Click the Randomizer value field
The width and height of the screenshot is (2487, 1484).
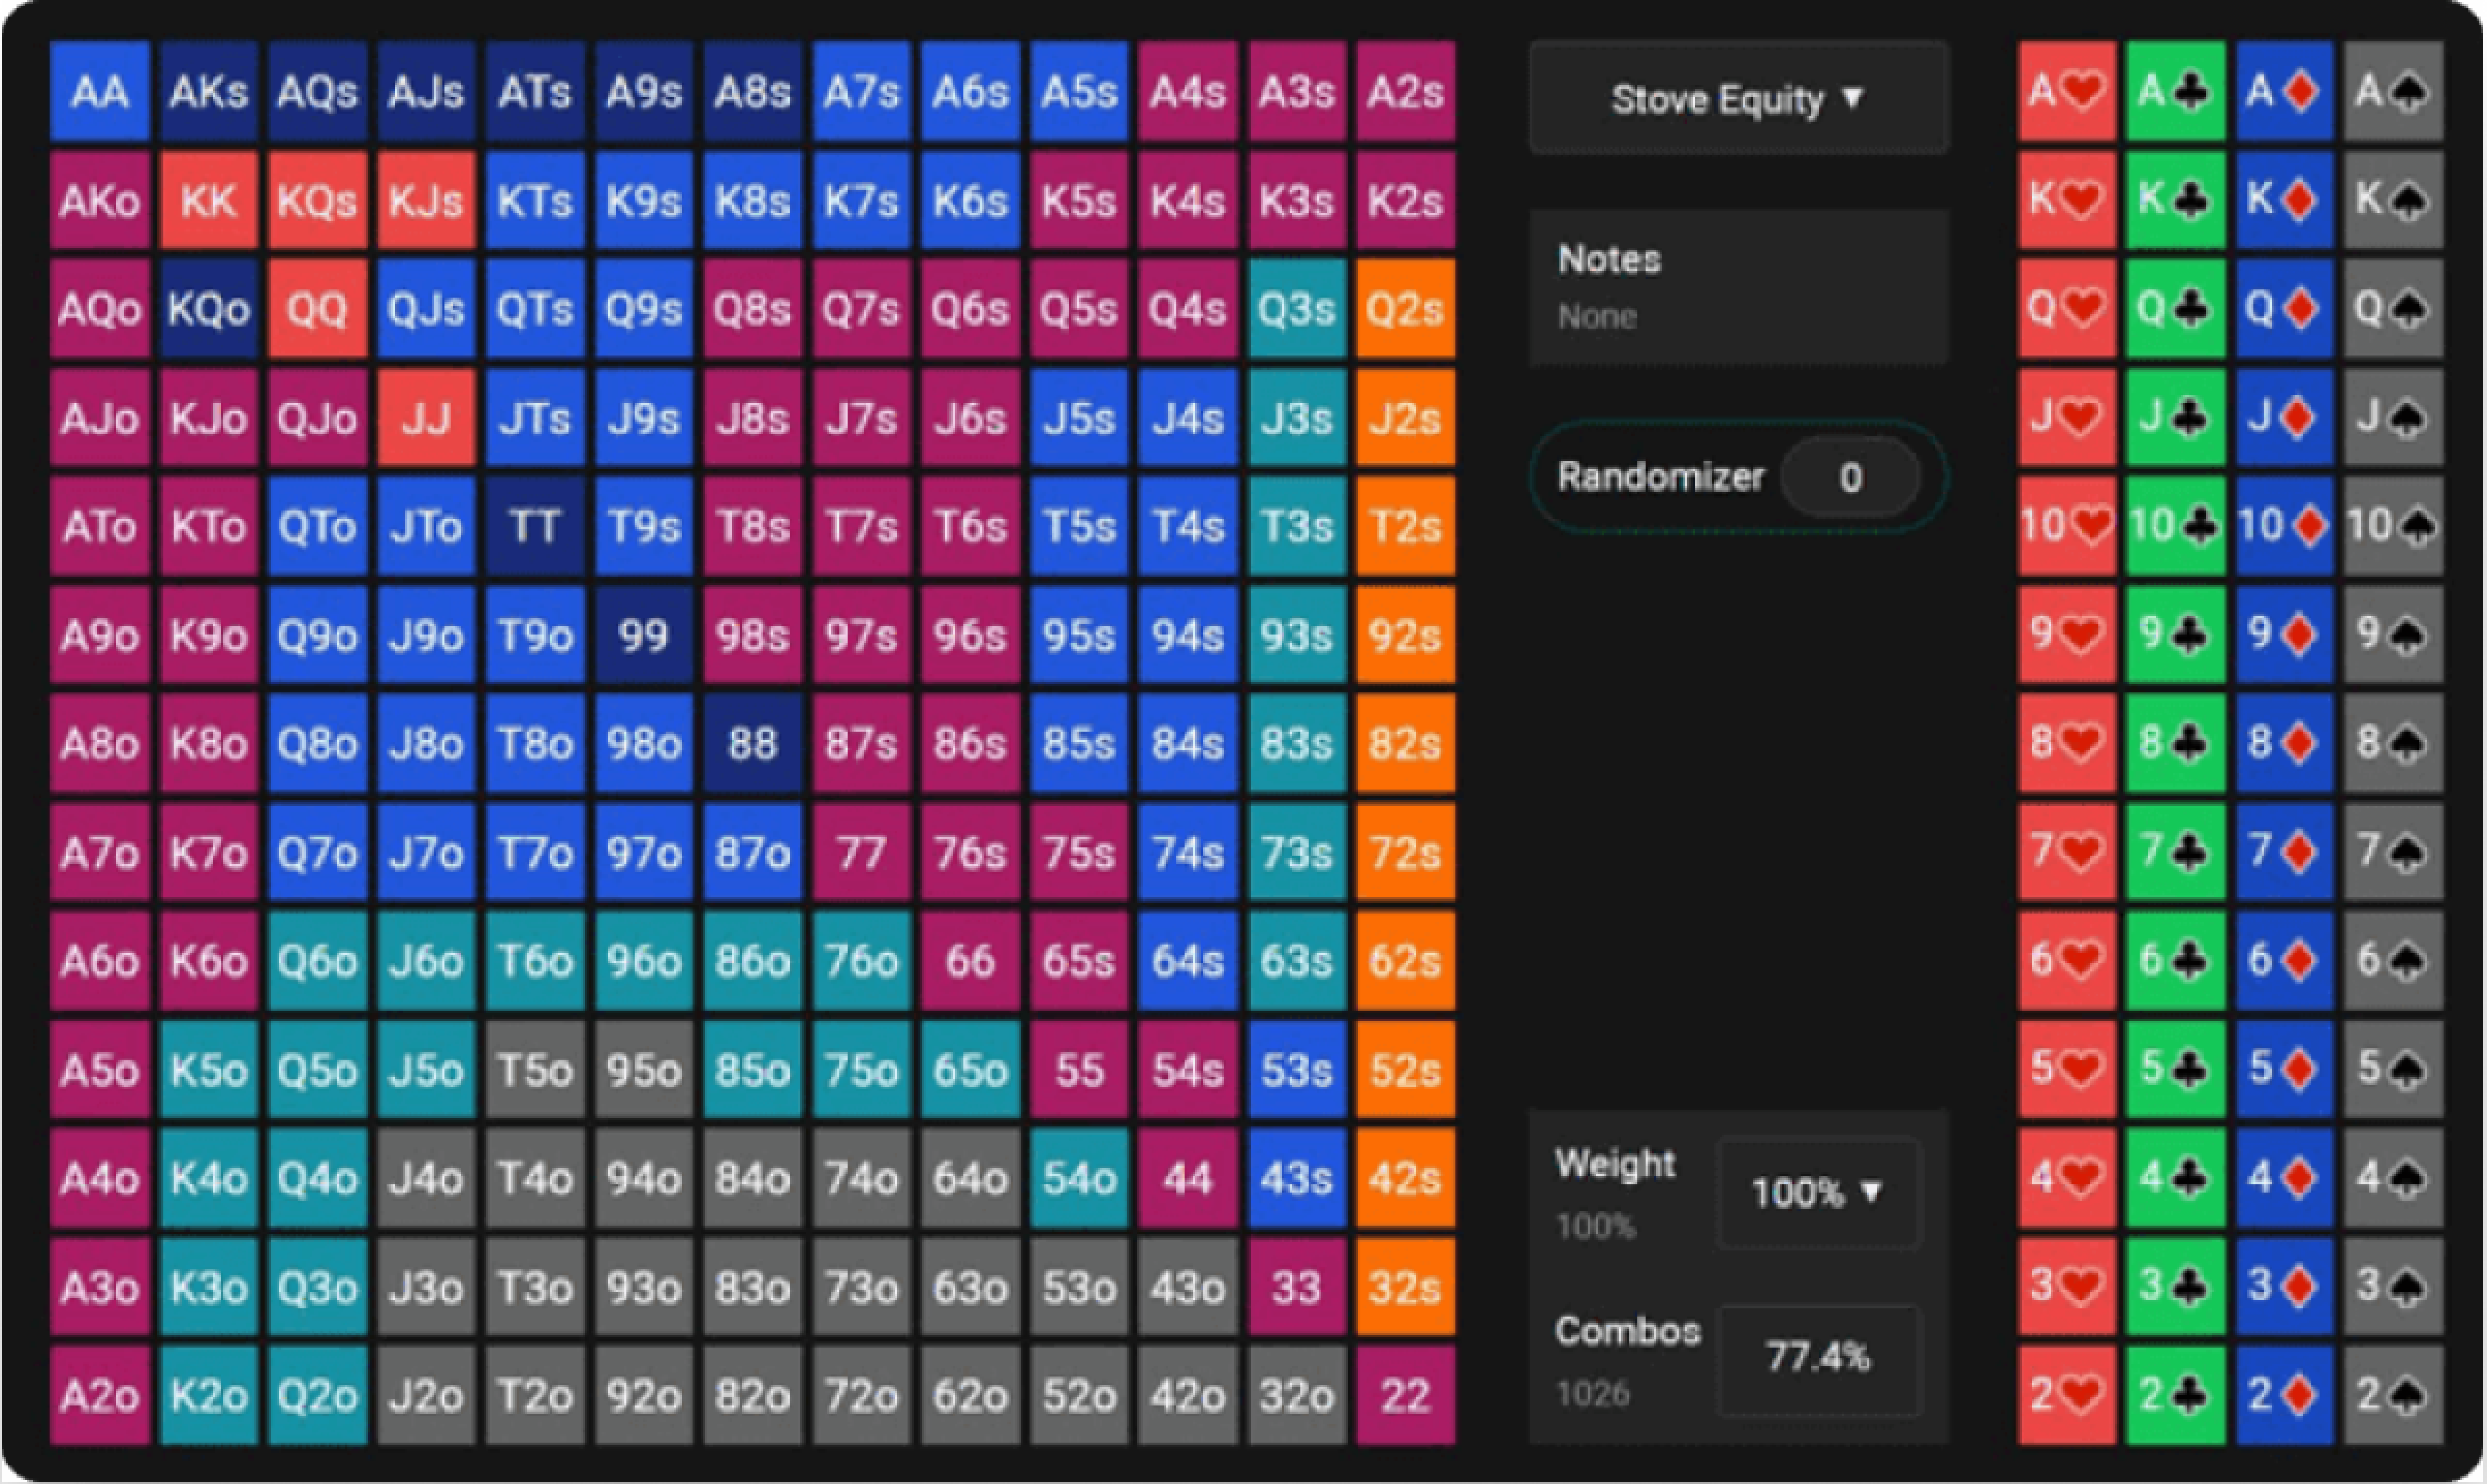[1850, 478]
